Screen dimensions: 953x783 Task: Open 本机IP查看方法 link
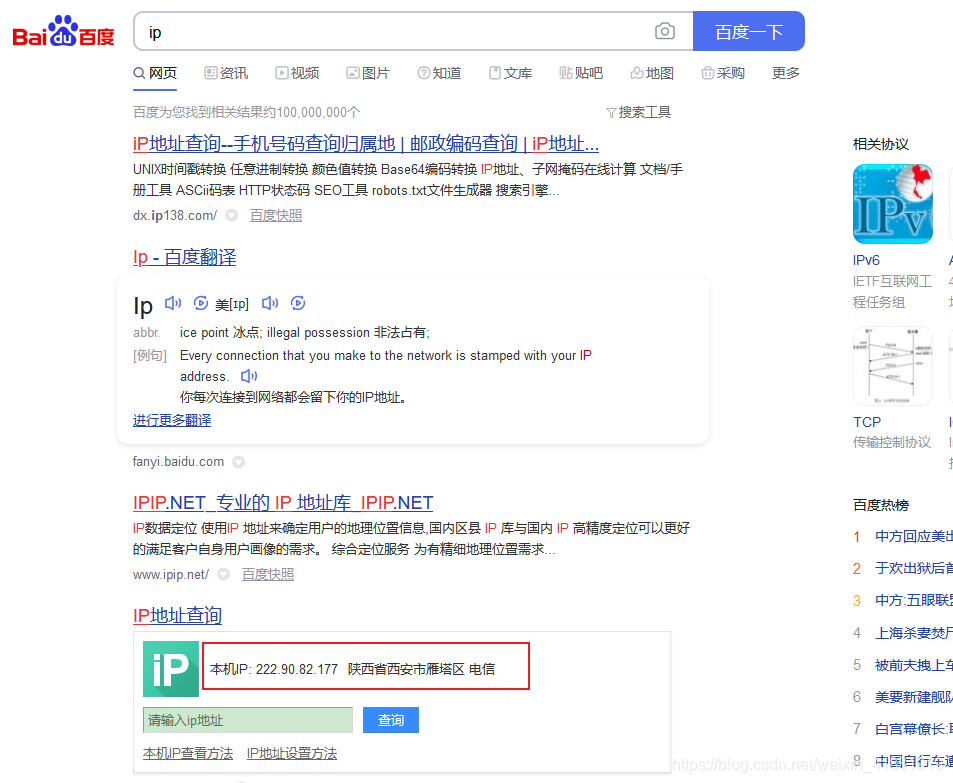[188, 753]
